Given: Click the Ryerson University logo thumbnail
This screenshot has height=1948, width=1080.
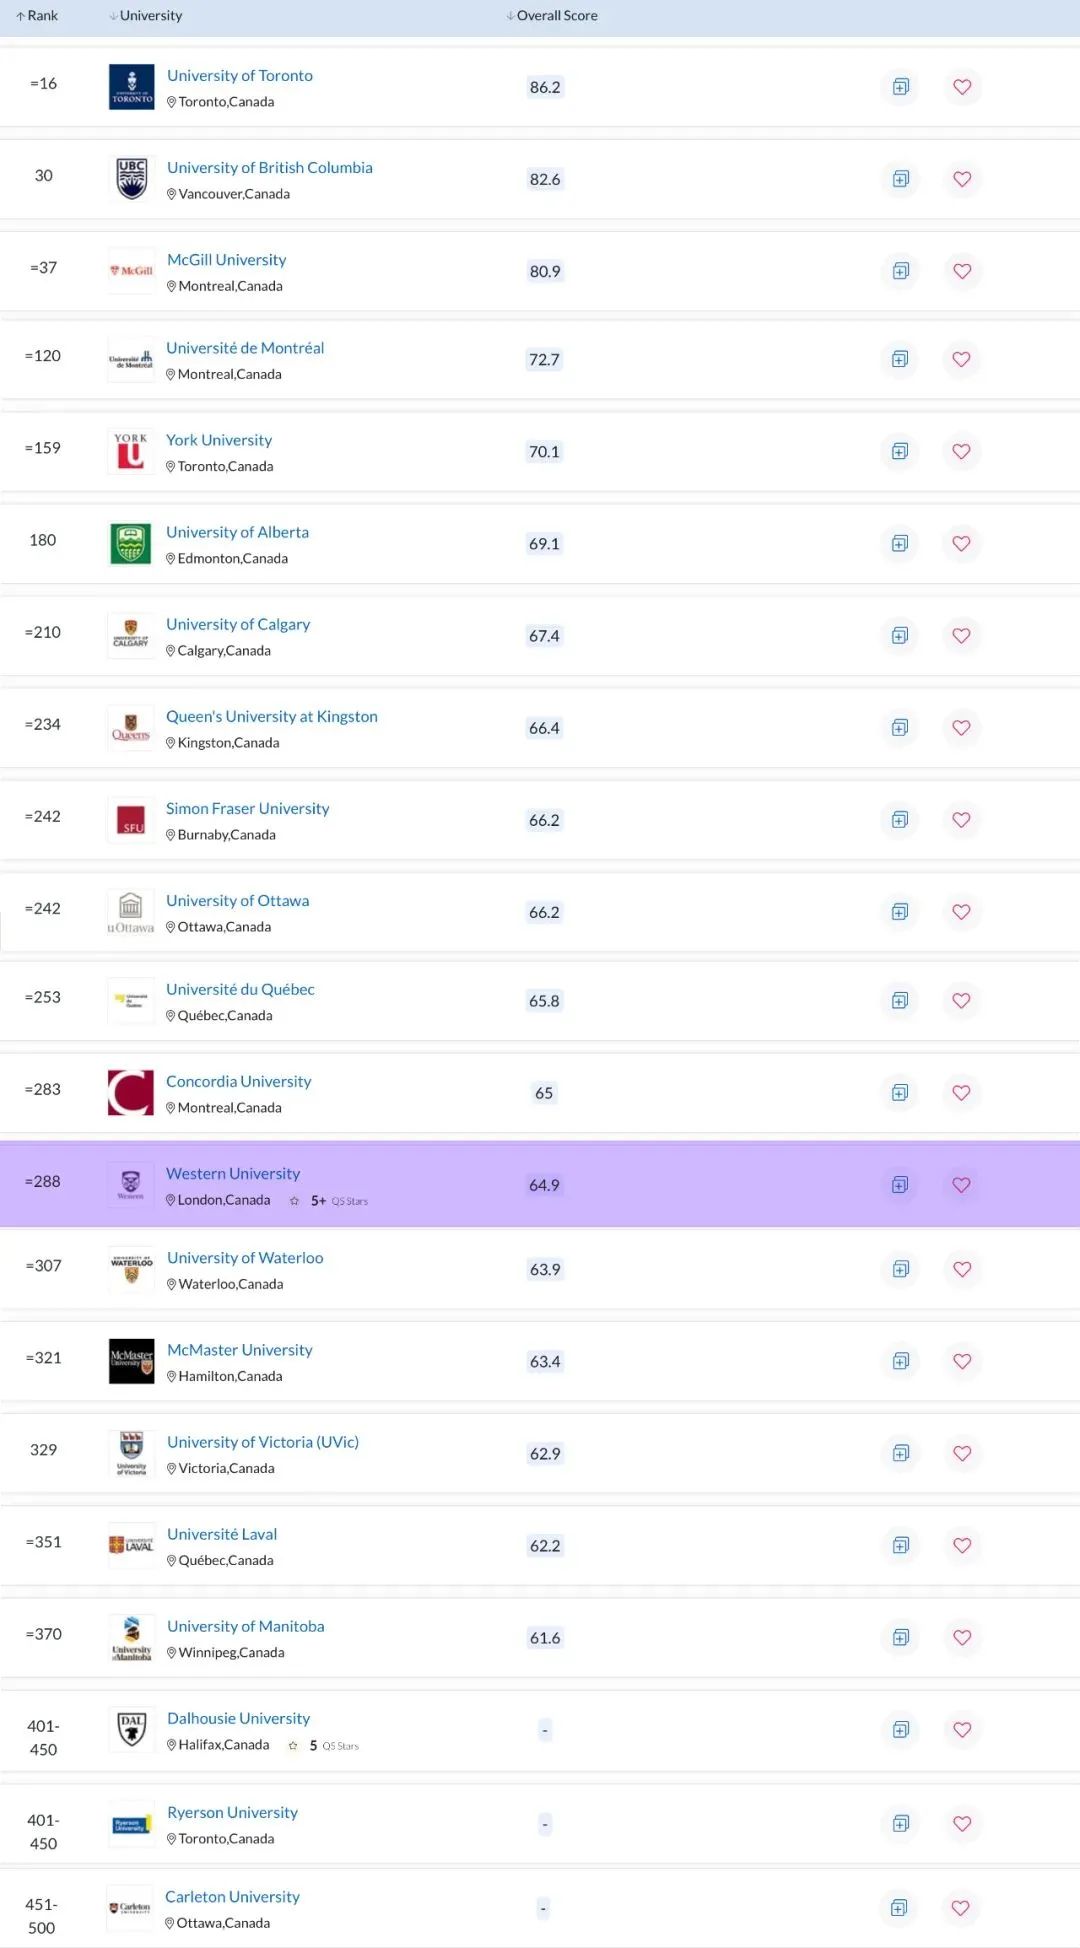Looking at the screenshot, I should click(x=131, y=1823).
